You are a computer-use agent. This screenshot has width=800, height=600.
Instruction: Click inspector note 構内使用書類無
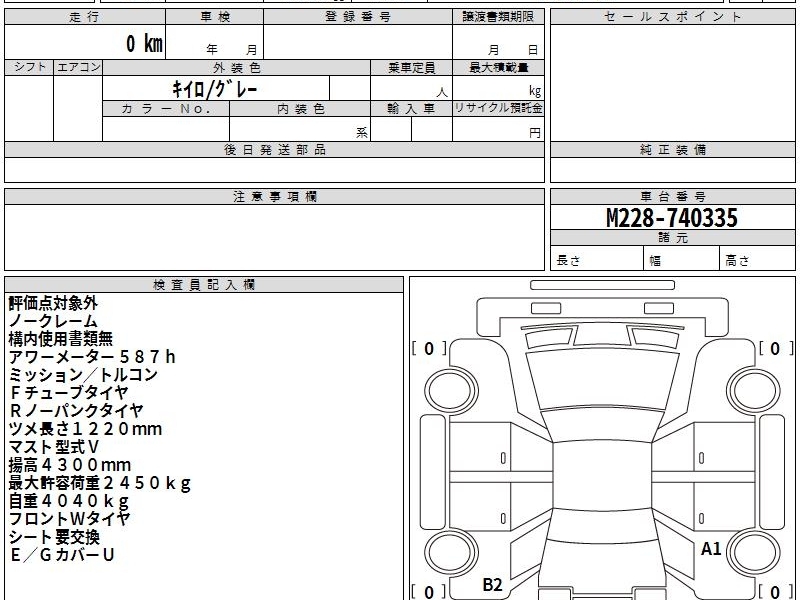click(x=61, y=339)
